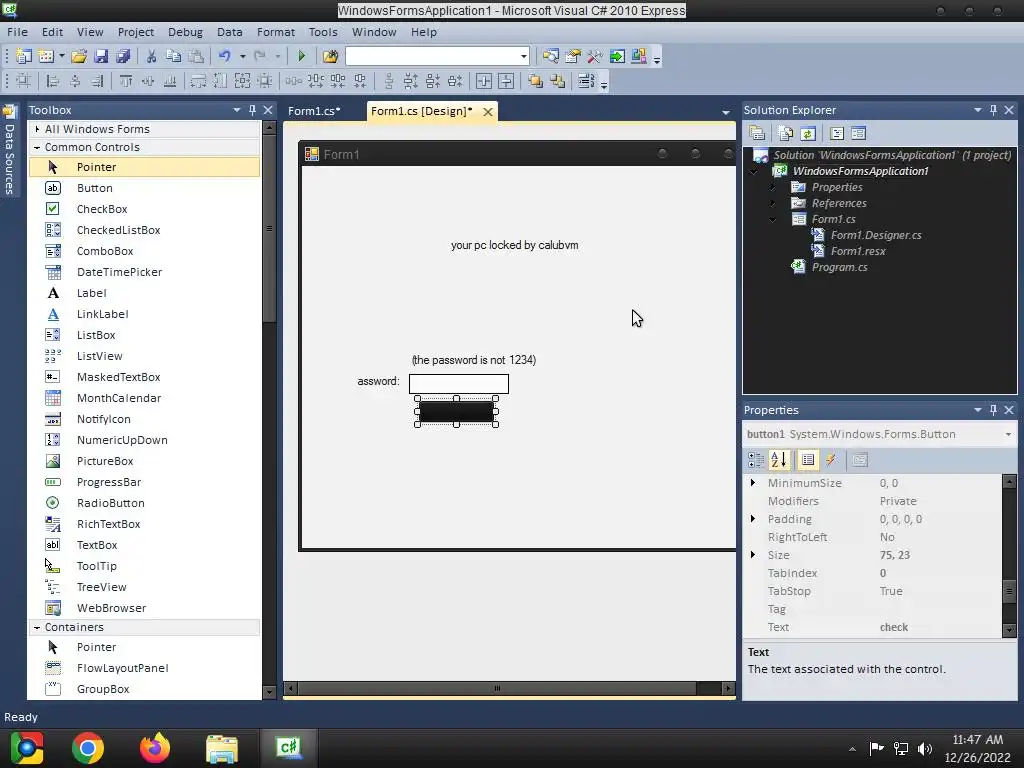Click the Make Same Size layout icon
The height and width of the screenshot is (768, 1024).
point(242,81)
